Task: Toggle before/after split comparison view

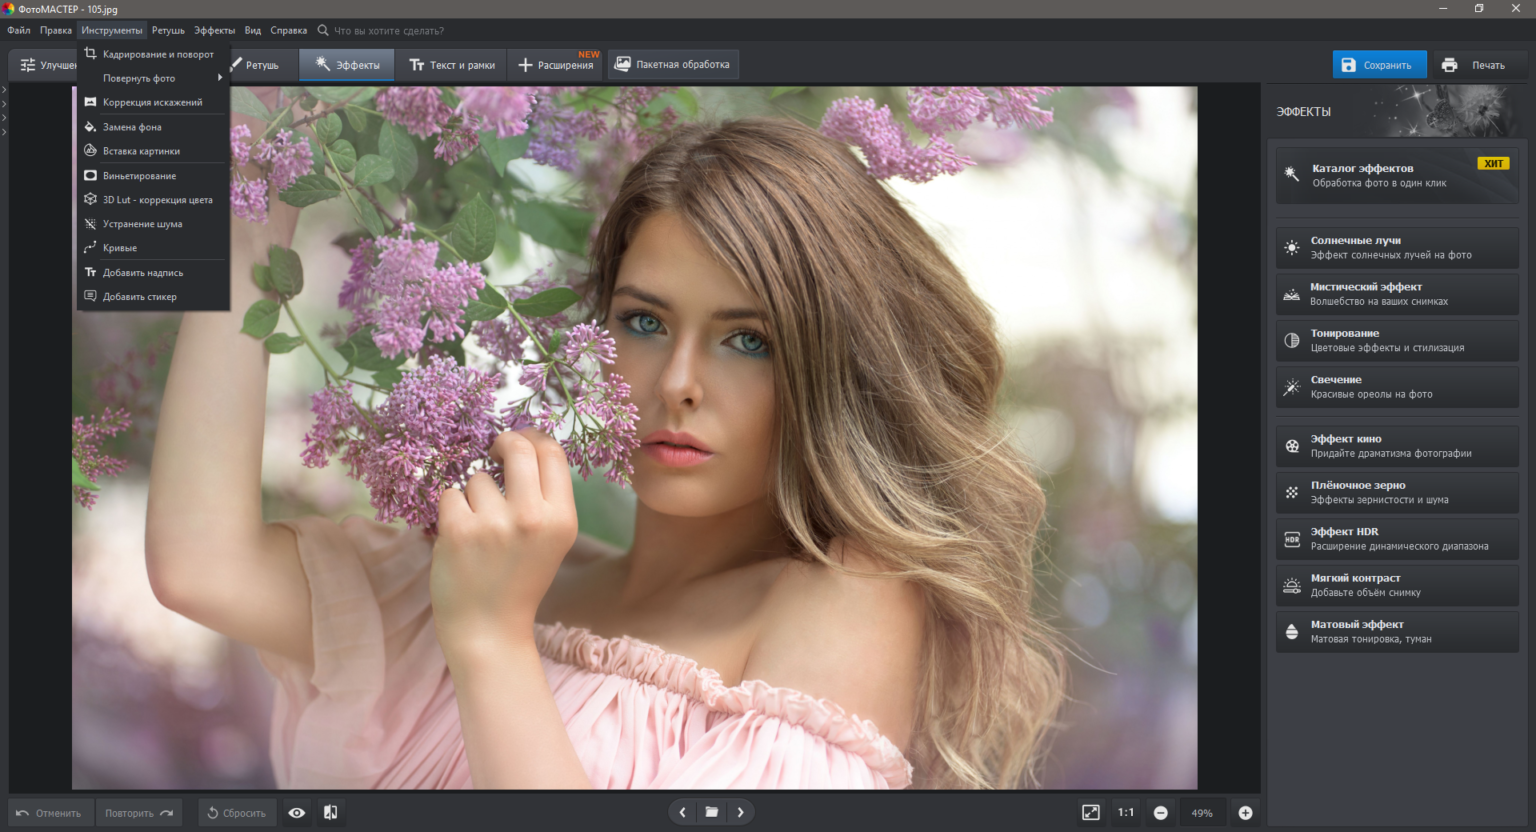Action: [x=330, y=813]
